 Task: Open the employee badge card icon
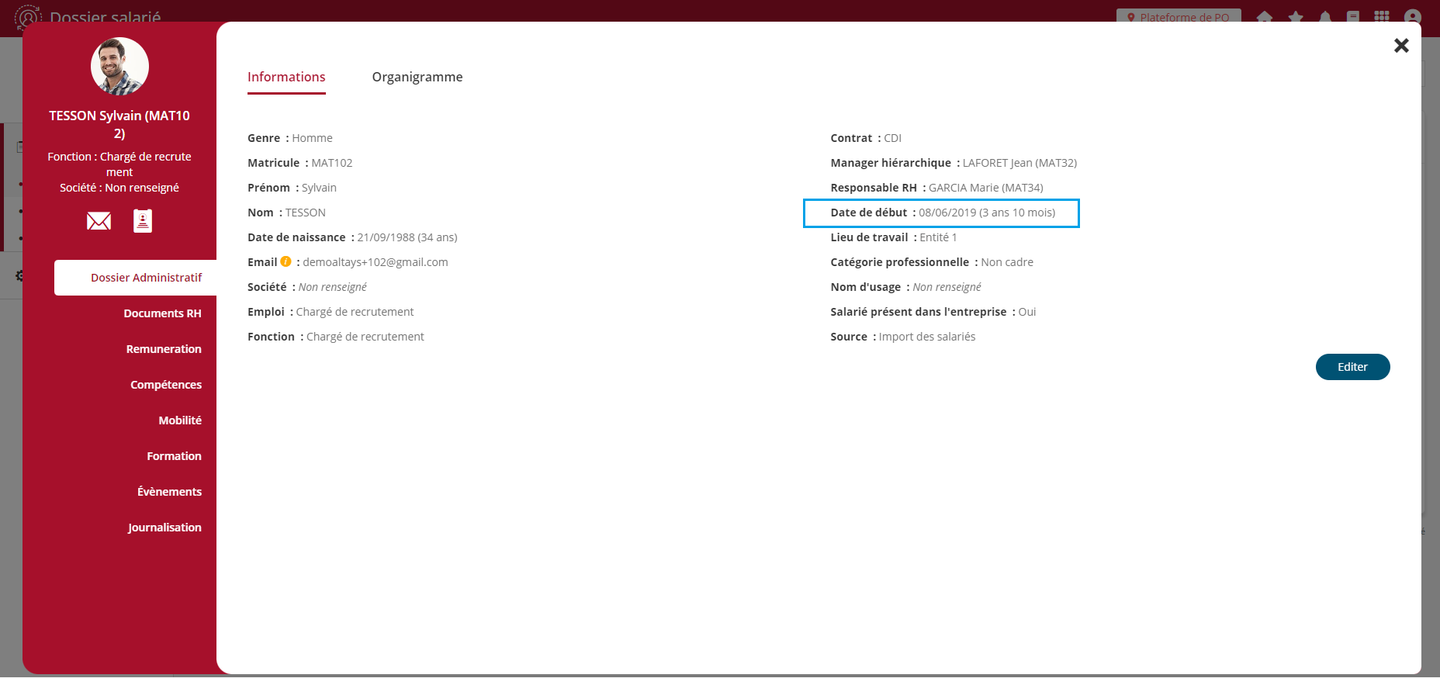(143, 221)
